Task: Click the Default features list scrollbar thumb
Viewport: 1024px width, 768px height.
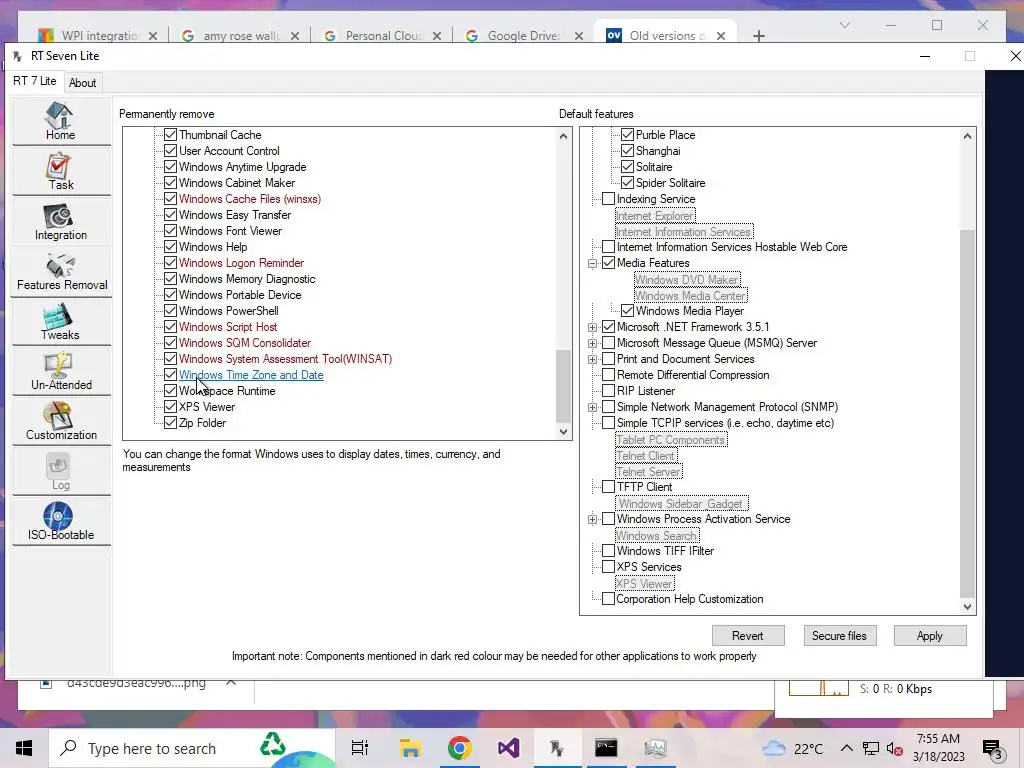Action: coord(967,413)
